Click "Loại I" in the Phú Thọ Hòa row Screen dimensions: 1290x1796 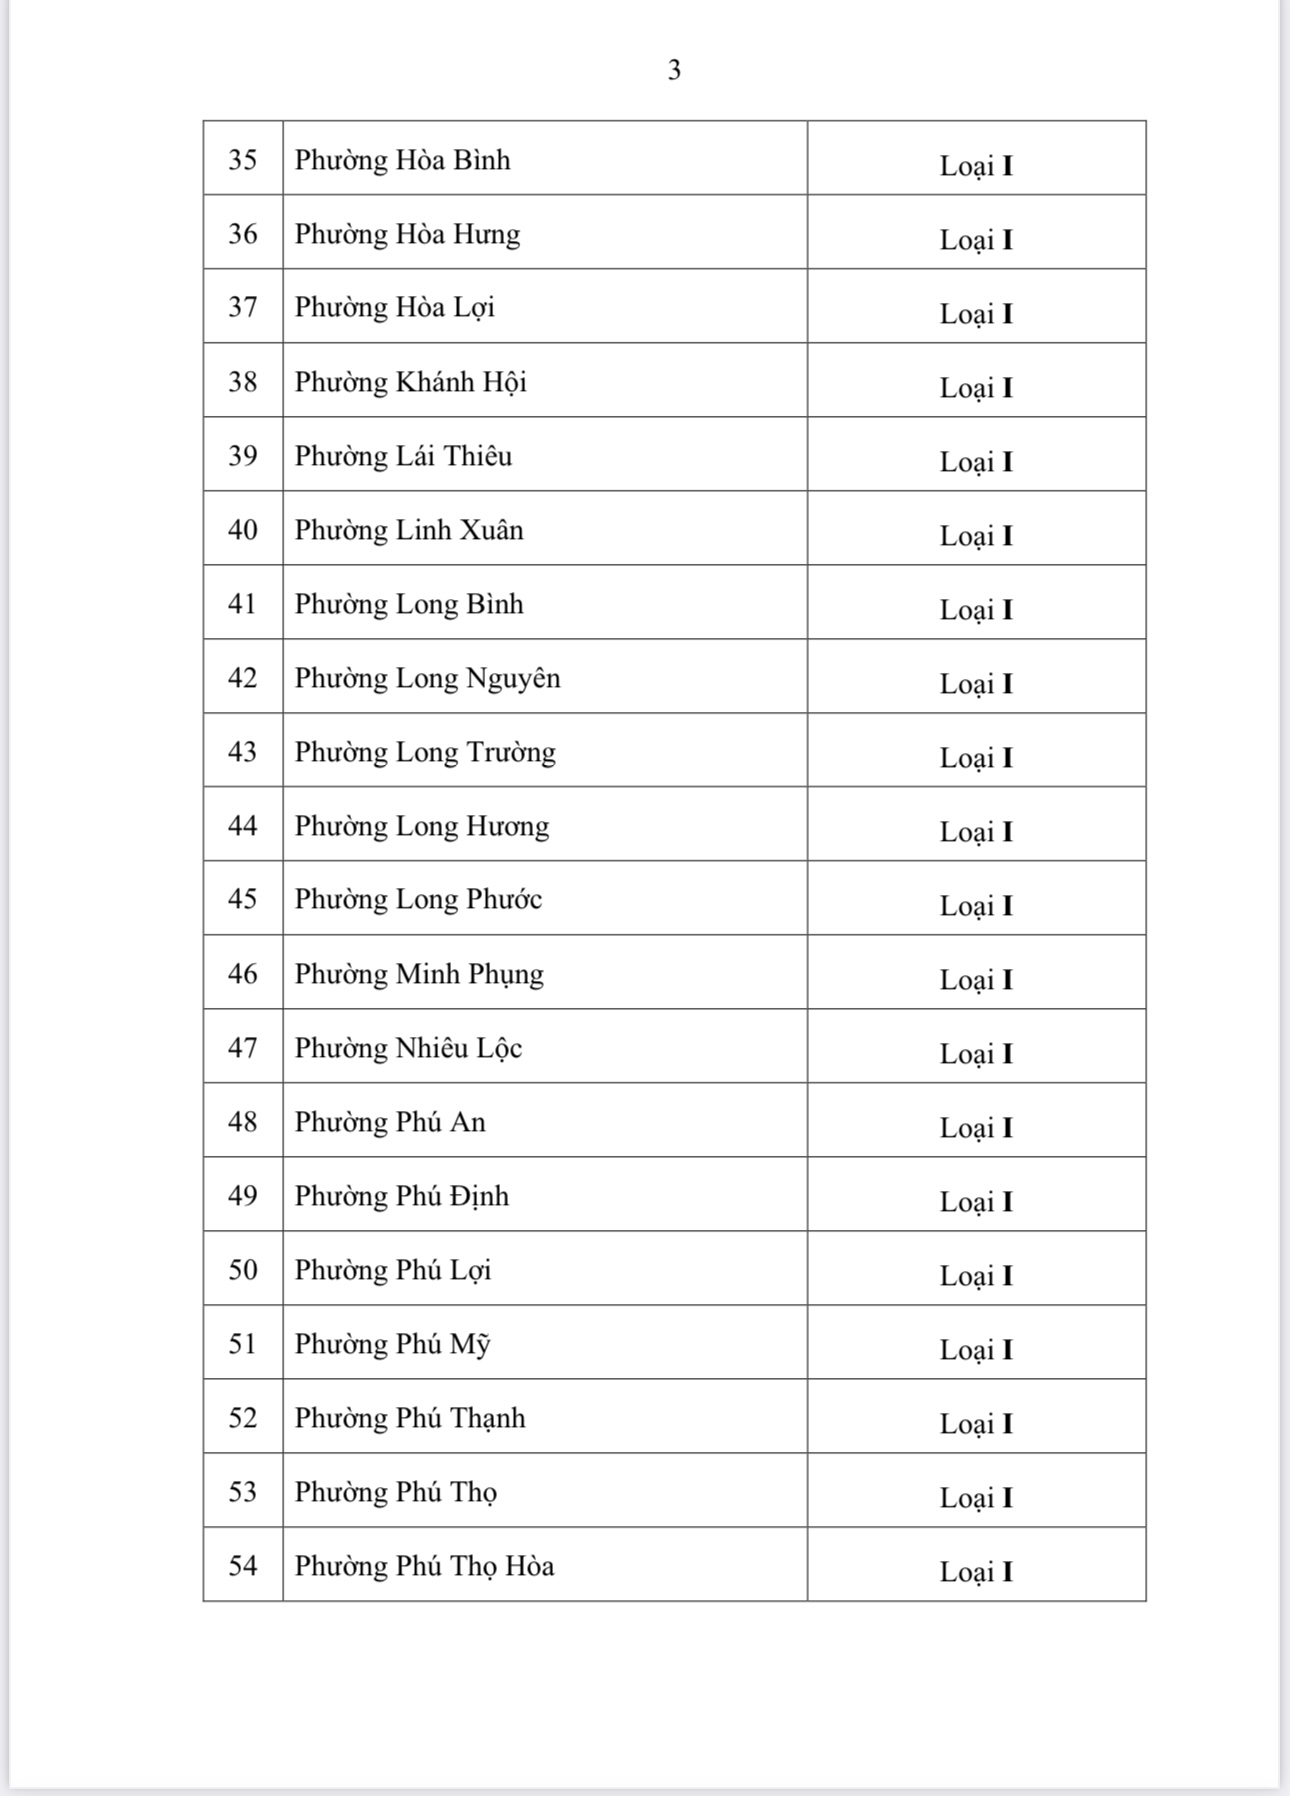[976, 1571]
